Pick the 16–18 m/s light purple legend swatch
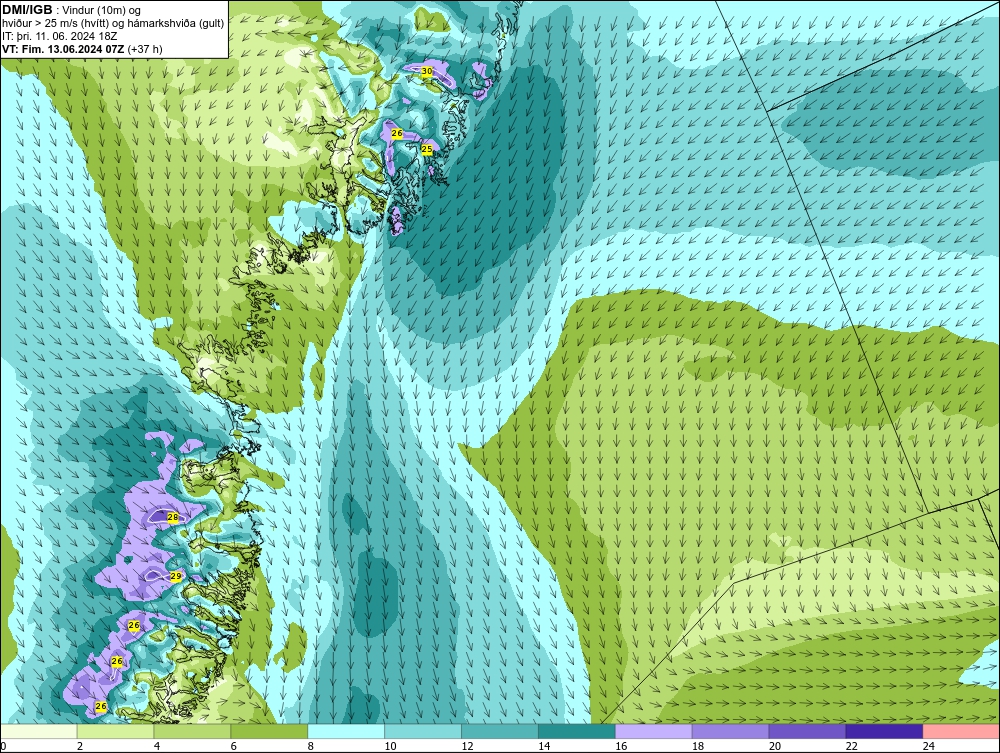The height and width of the screenshot is (753, 1000). 653,731
